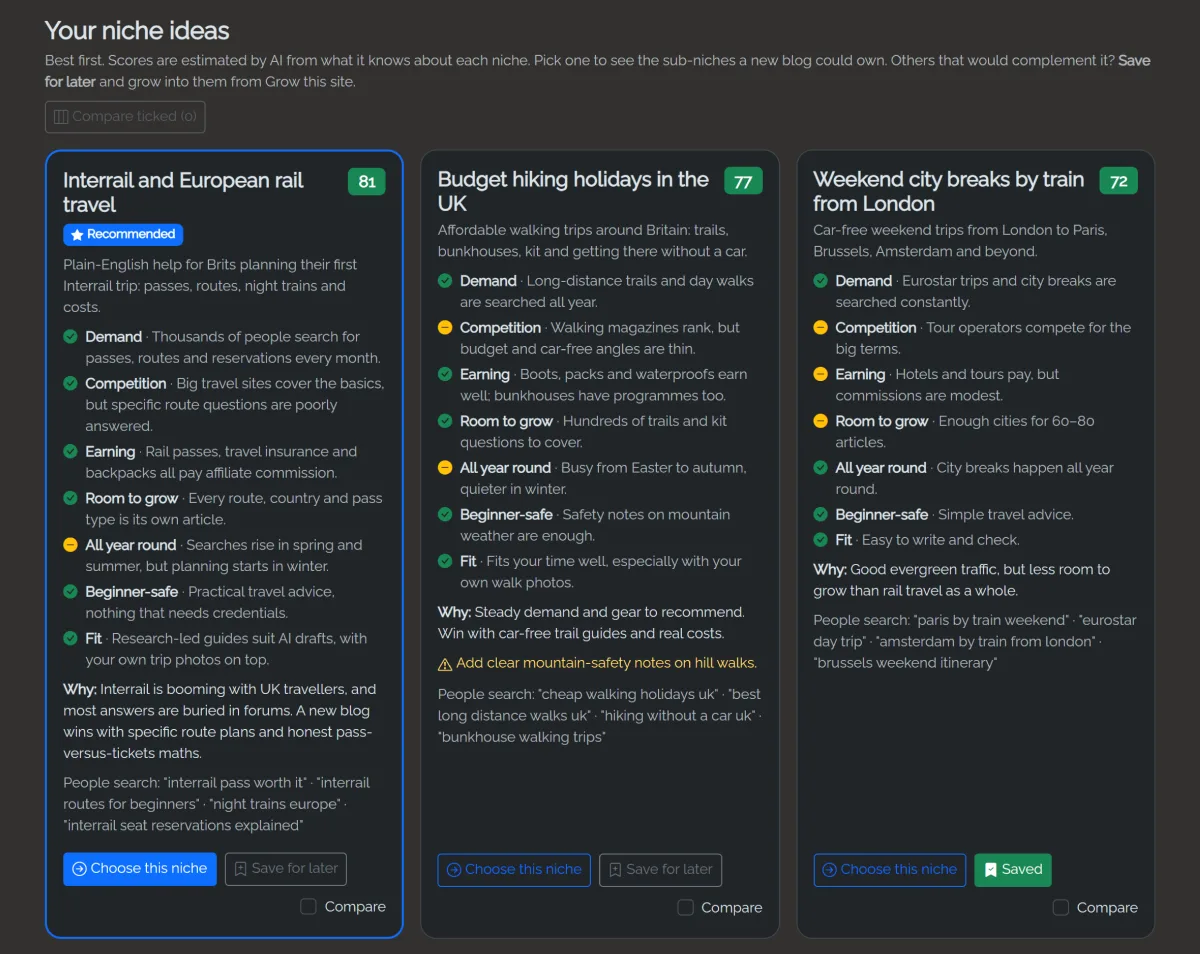
Task: Click the green check beside Fit in the Interrail card
Action: (x=70, y=638)
